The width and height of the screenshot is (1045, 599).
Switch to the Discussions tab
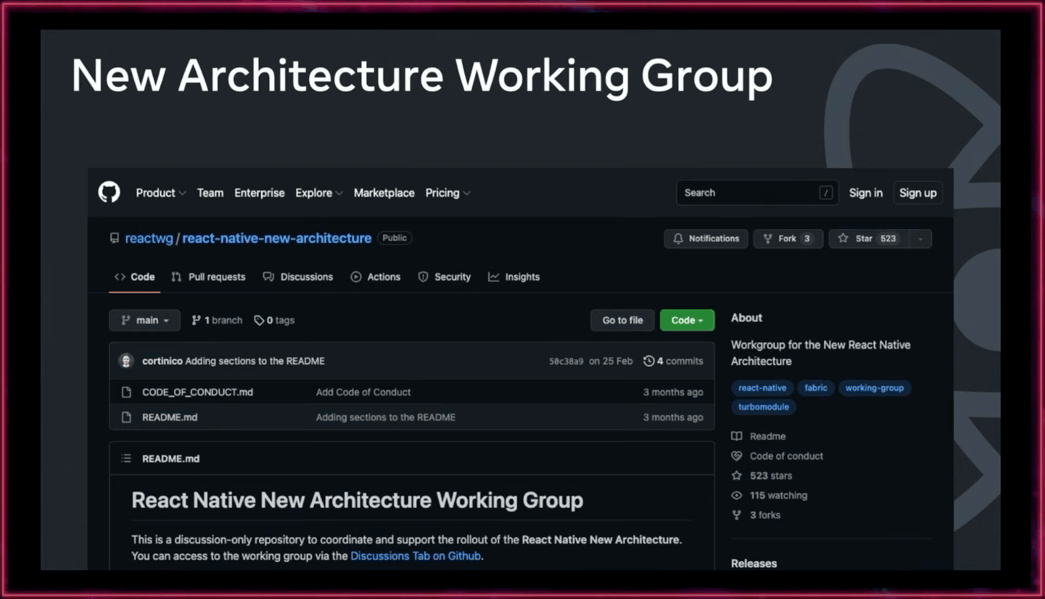pos(298,277)
